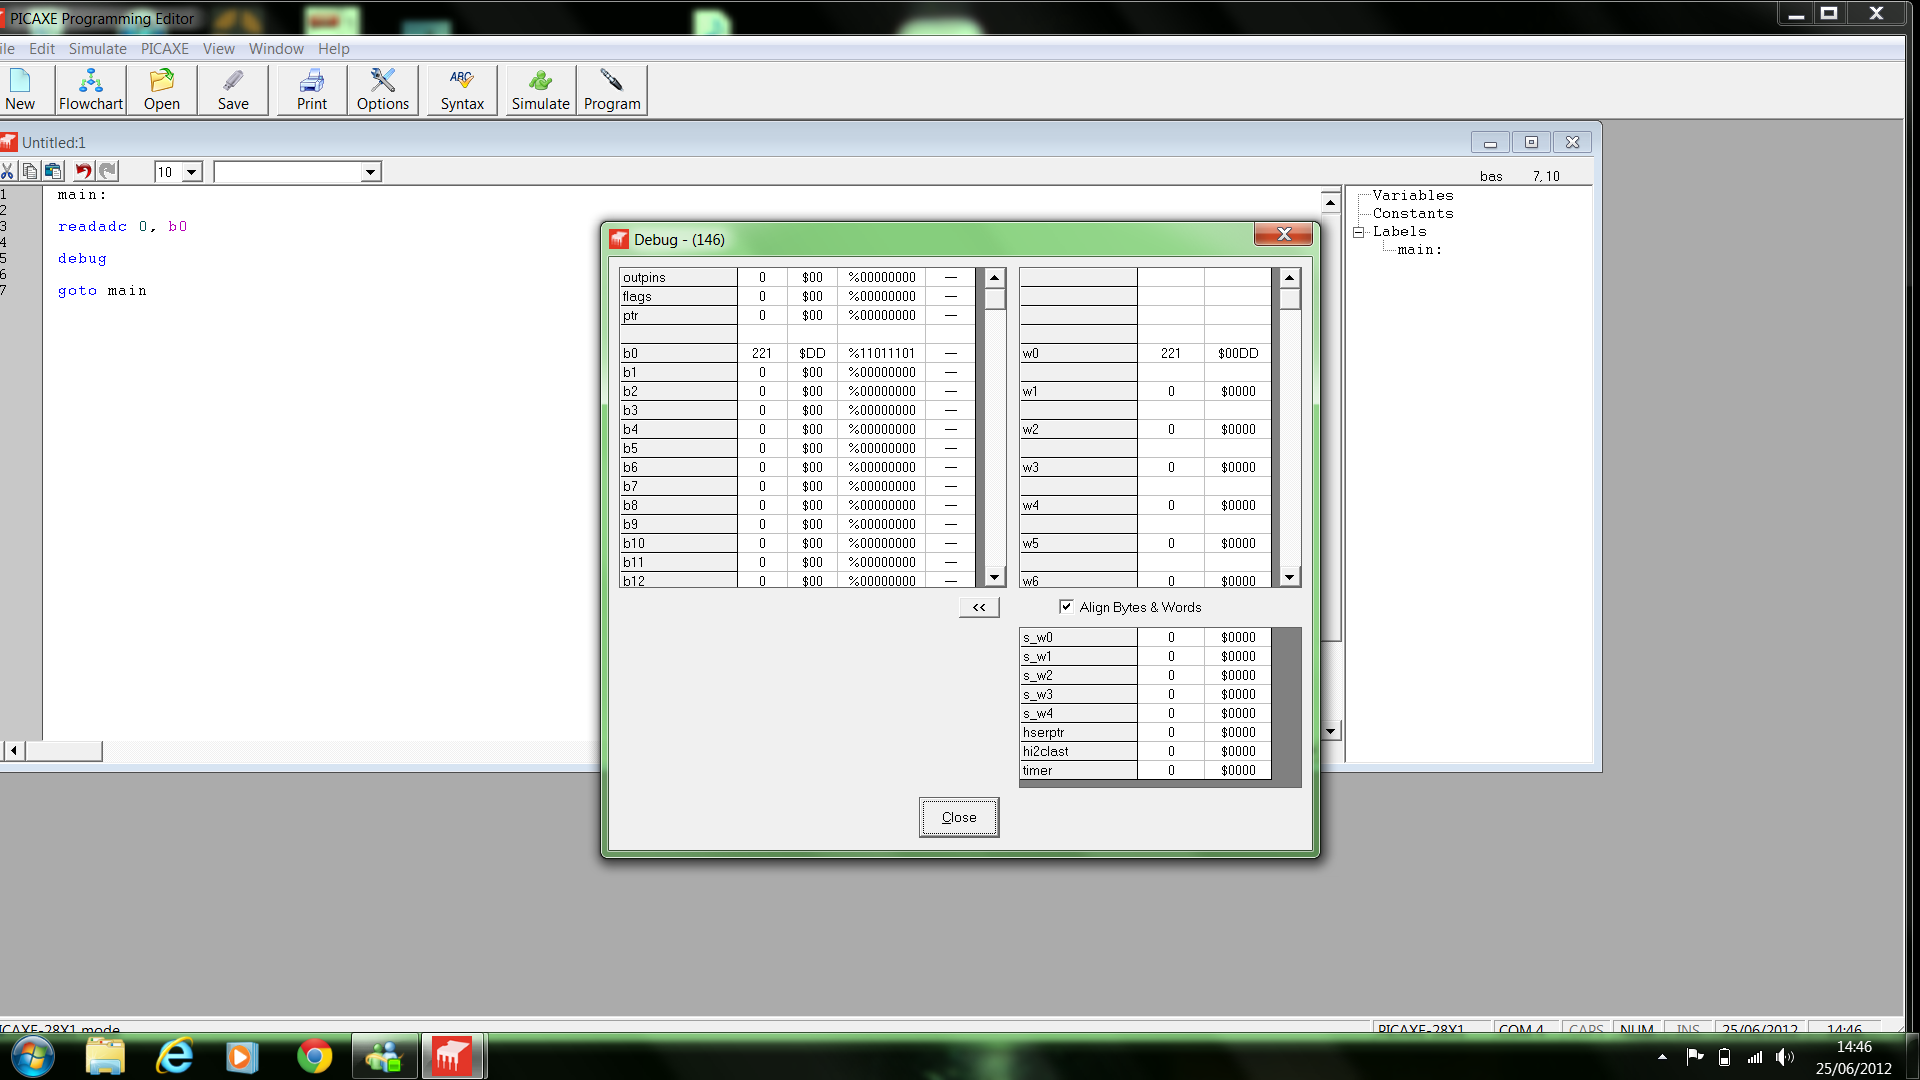Image resolution: width=1920 pixels, height=1080 pixels.
Task: Show hidden tray icons arrow
Action: [1662, 1057]
